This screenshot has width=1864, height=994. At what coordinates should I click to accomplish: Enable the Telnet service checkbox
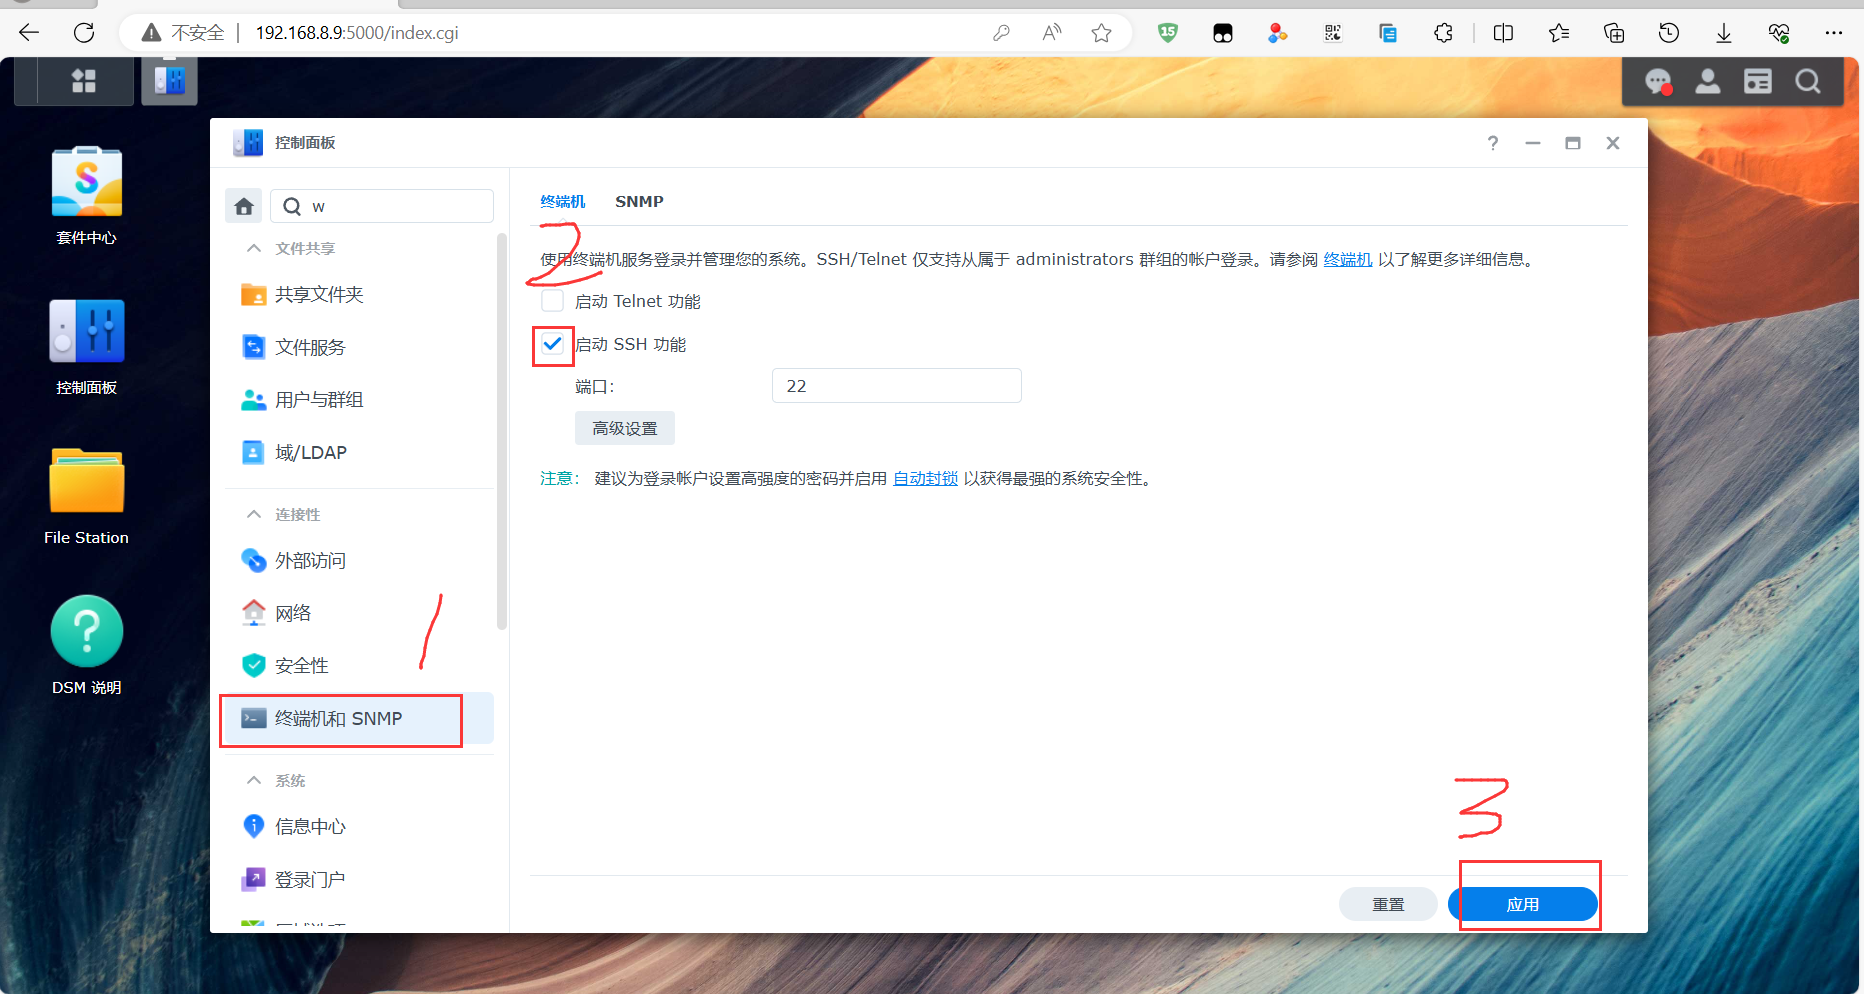[553, 301]
